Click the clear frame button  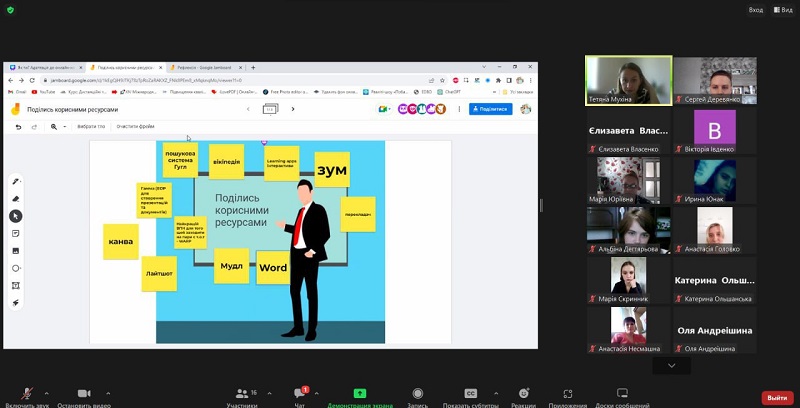pyautogui.click(x=135, y=126)
